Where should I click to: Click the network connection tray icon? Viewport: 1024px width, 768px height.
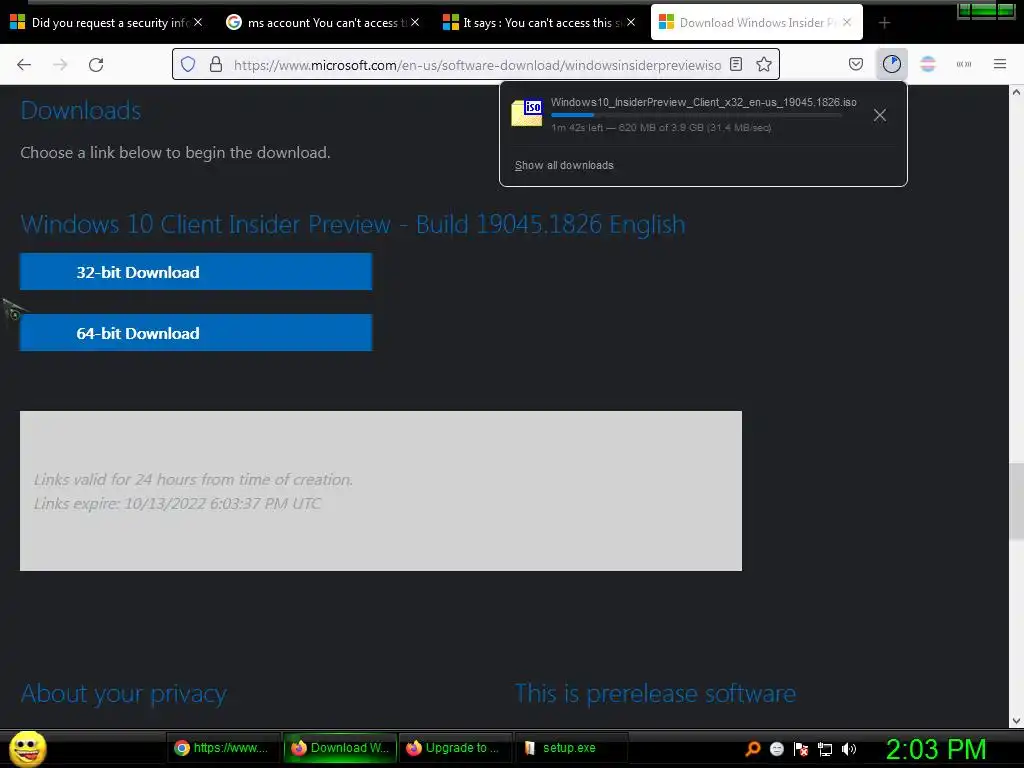825,748
